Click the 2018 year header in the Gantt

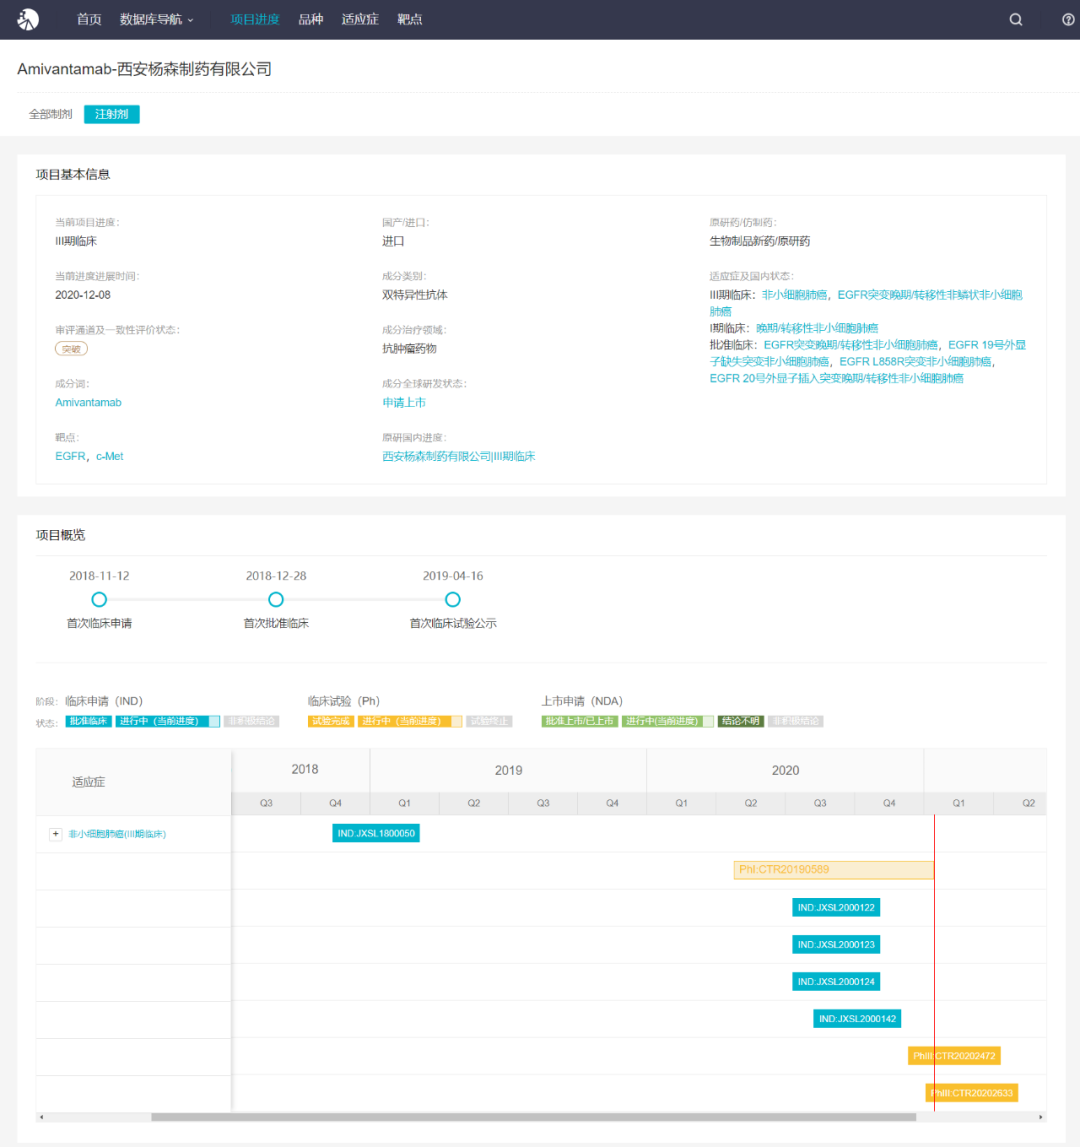click(301, 770)
